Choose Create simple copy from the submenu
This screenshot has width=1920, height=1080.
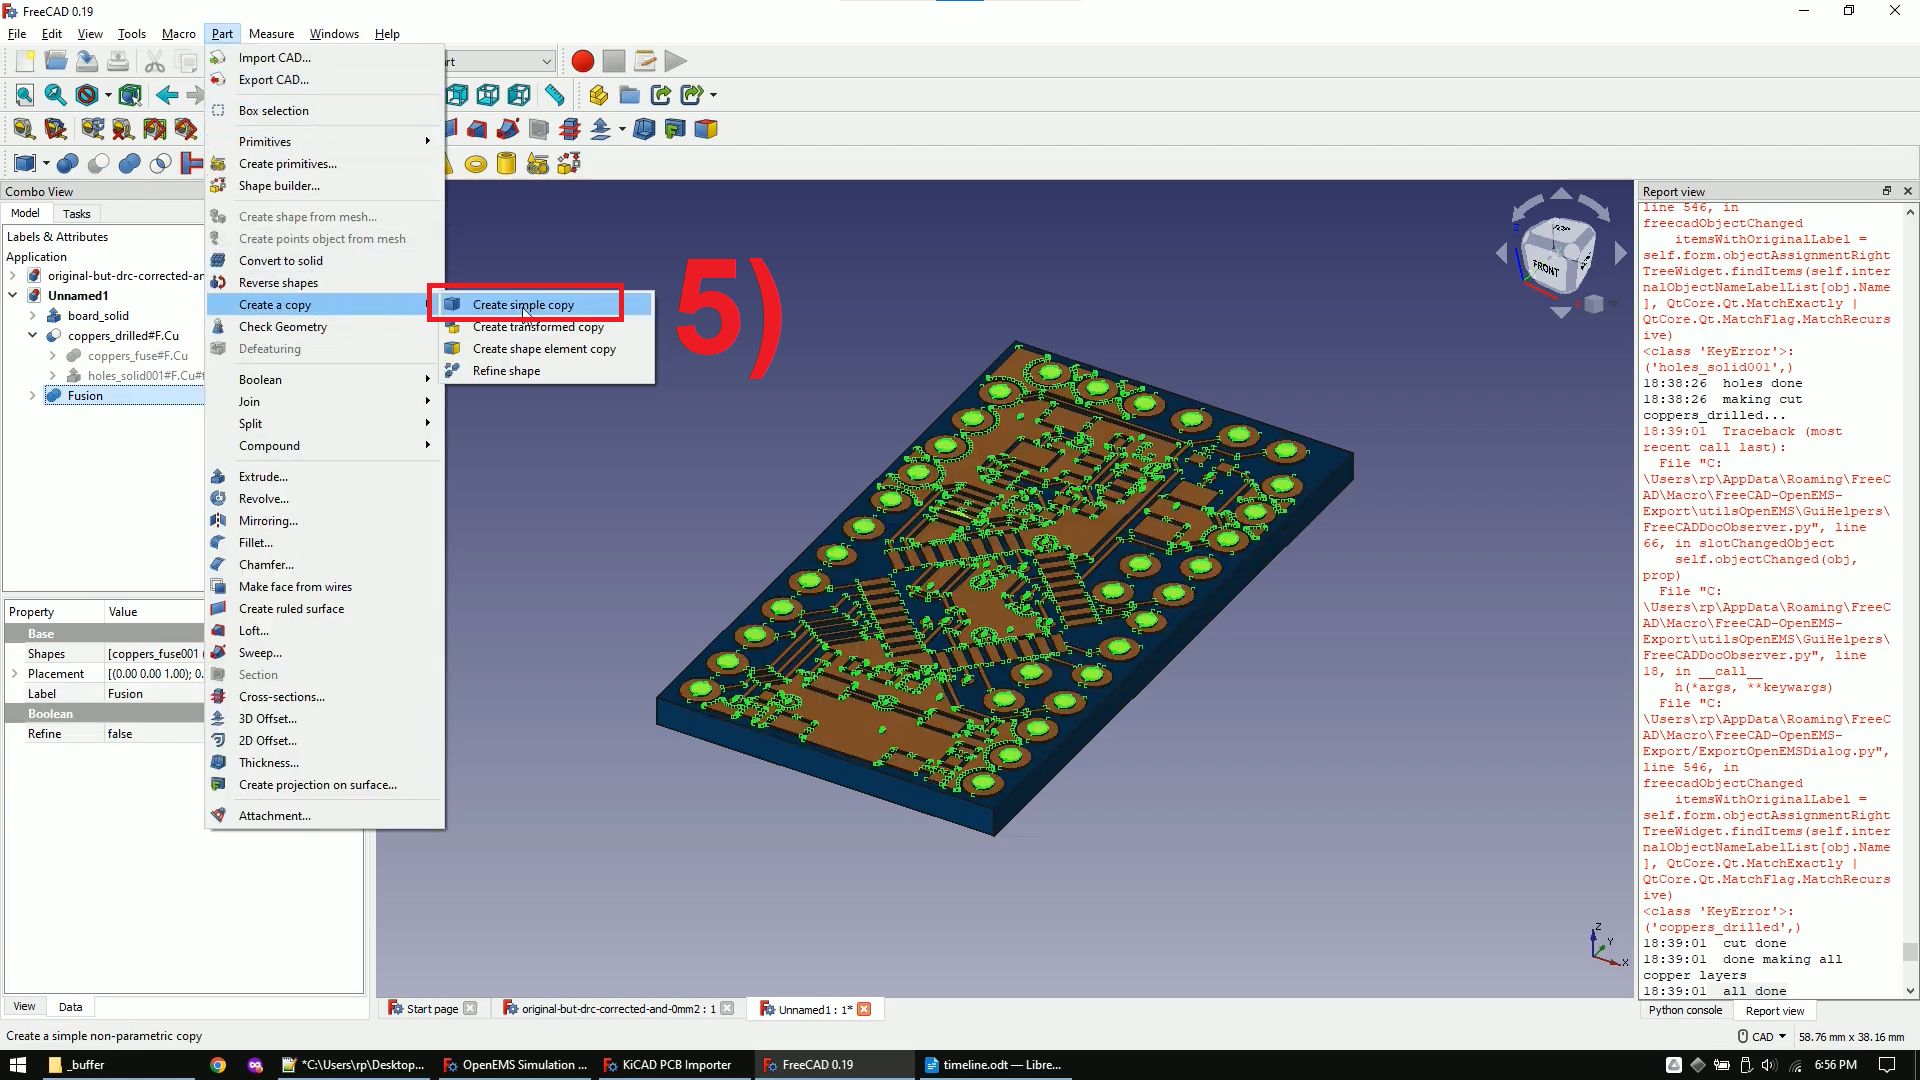tap(524, 304)
